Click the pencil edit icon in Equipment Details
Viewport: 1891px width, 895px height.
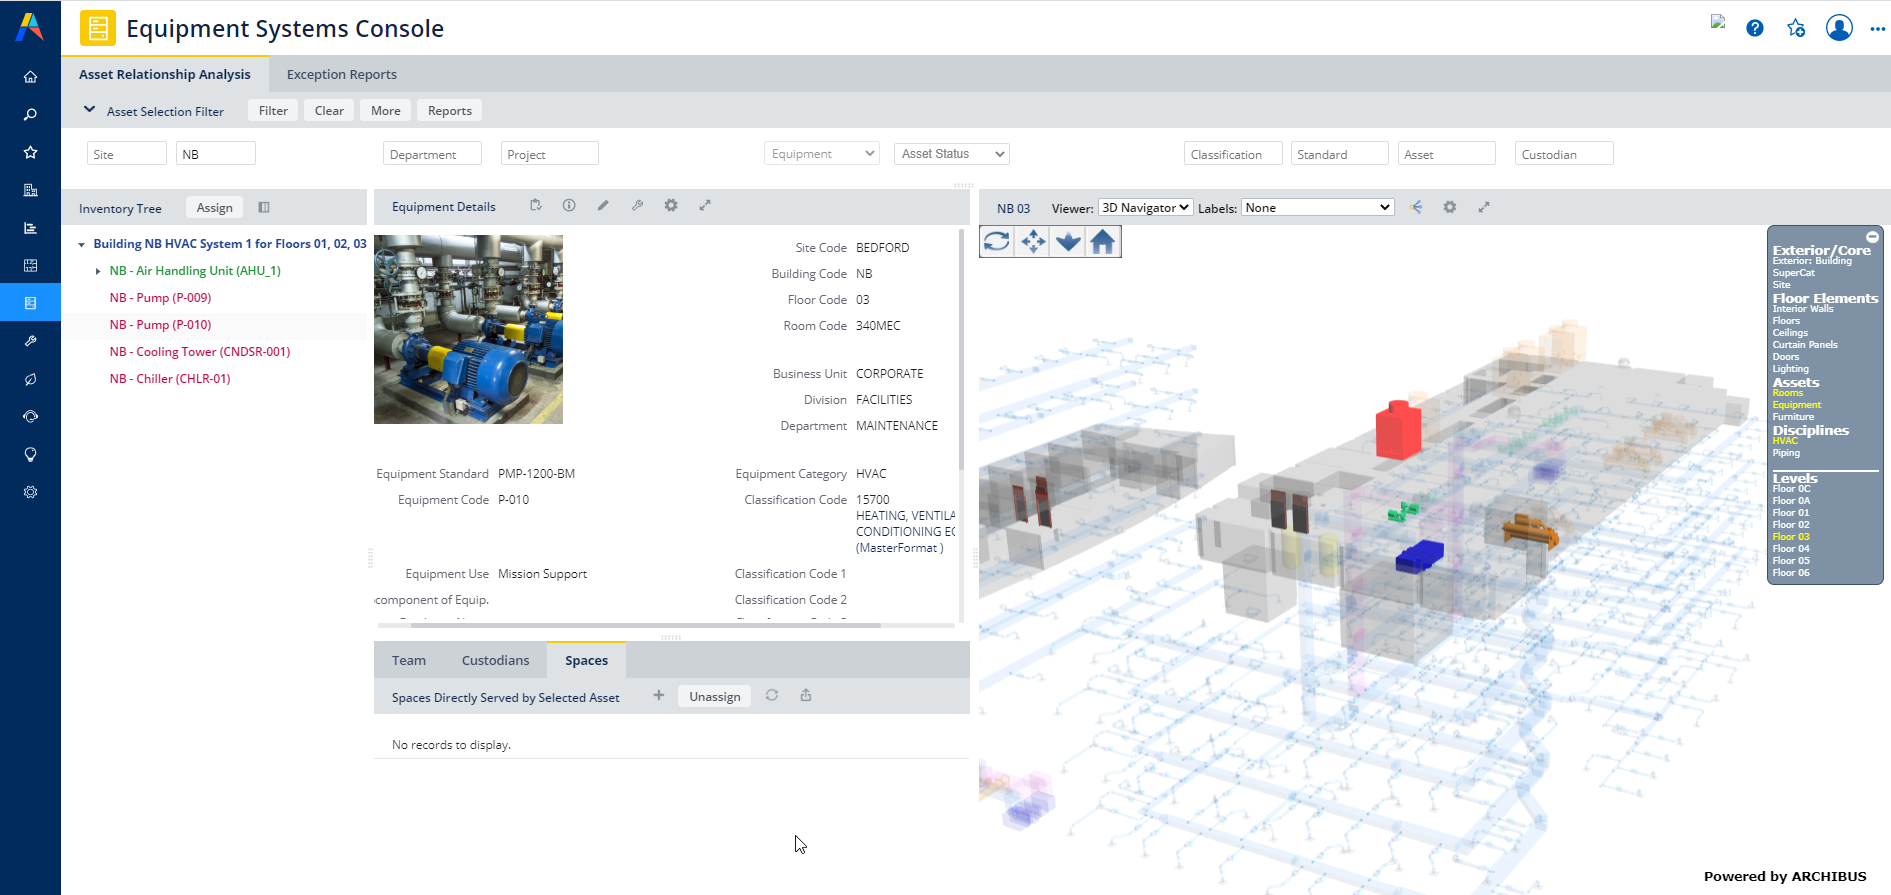point(603,206)
